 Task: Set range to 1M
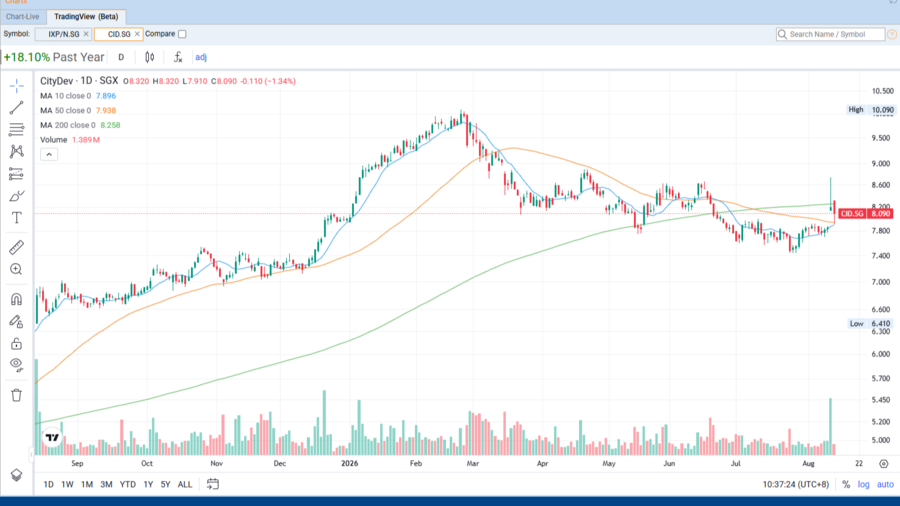tap(87, 484)
